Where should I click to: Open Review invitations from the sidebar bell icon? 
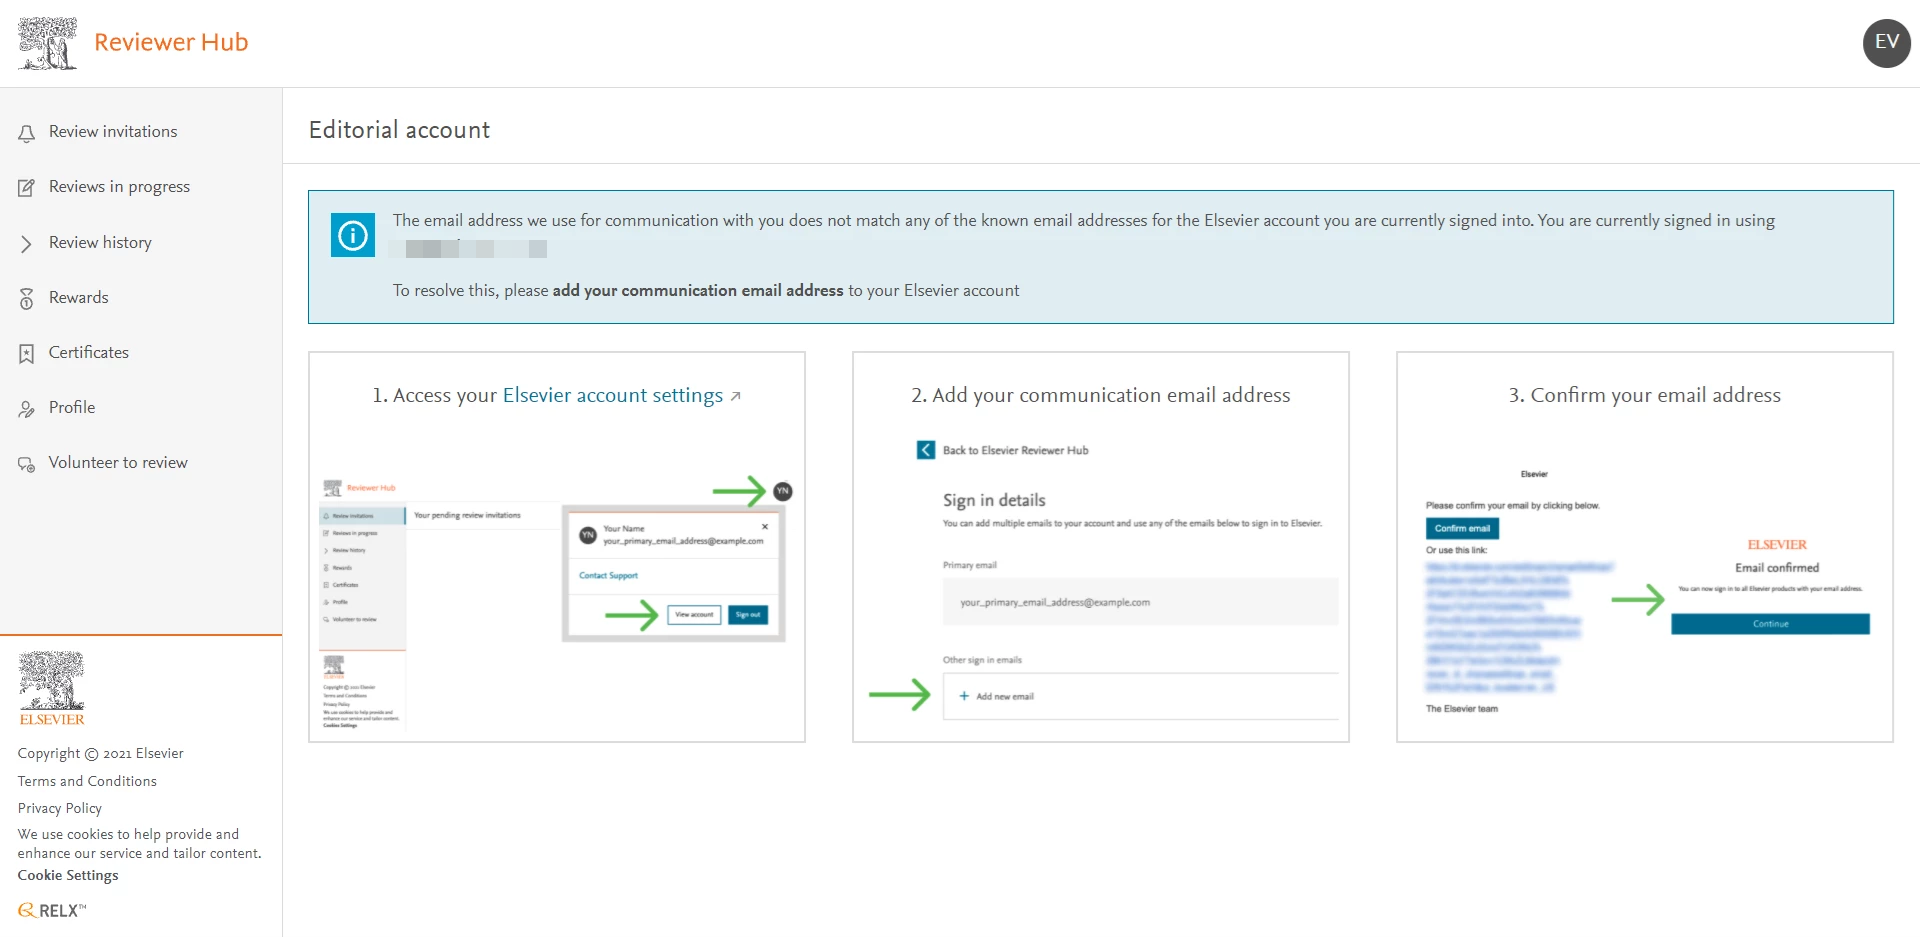[x=26, y=131]
